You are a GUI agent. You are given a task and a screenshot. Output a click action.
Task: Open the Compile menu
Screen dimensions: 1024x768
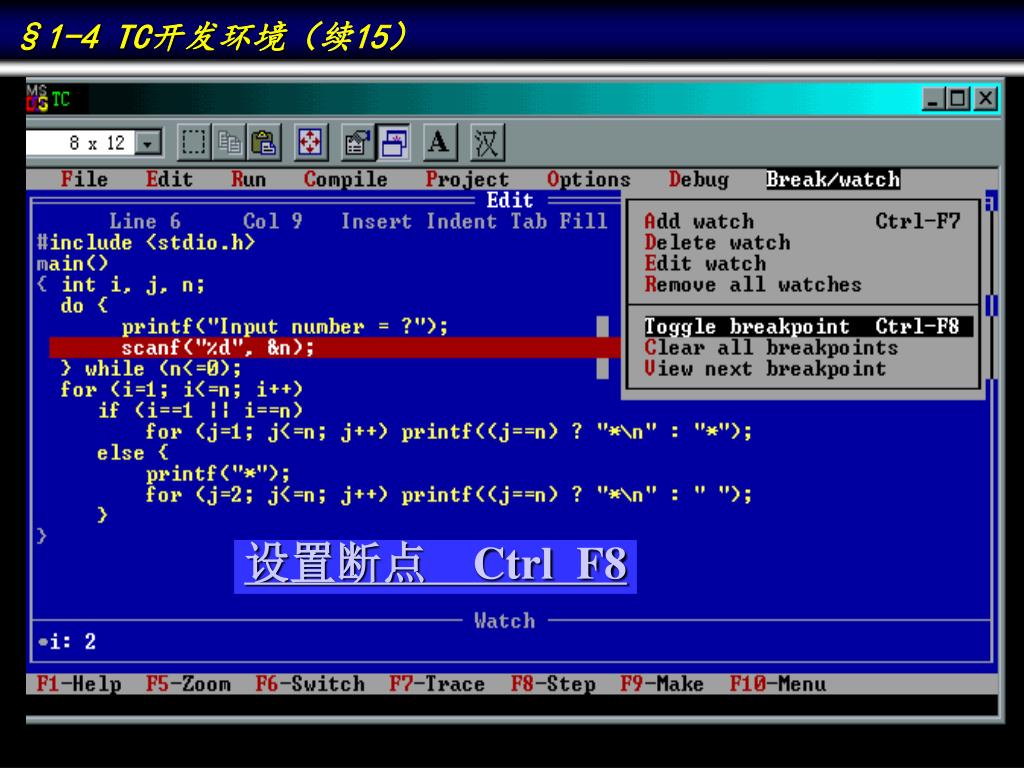tap(345, 179)
